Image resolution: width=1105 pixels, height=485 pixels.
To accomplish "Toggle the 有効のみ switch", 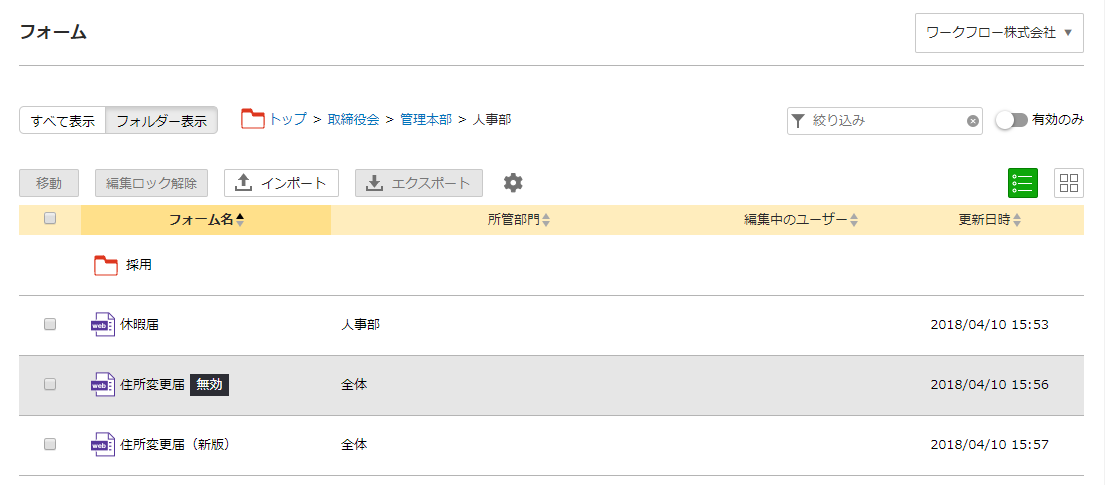I will point(1011,120).
